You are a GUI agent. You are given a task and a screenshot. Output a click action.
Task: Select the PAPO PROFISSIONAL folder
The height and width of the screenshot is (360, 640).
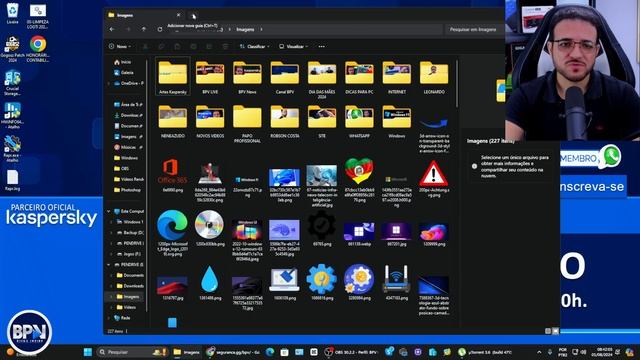point(247,124)
